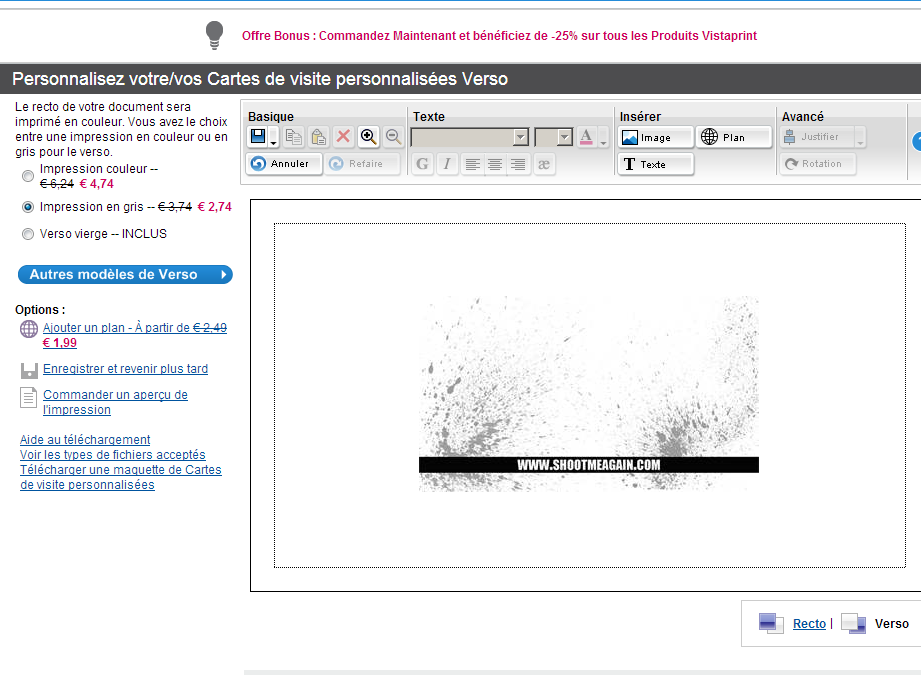Open Voir les types de fichiers acceptés

(x=113, y=455)
